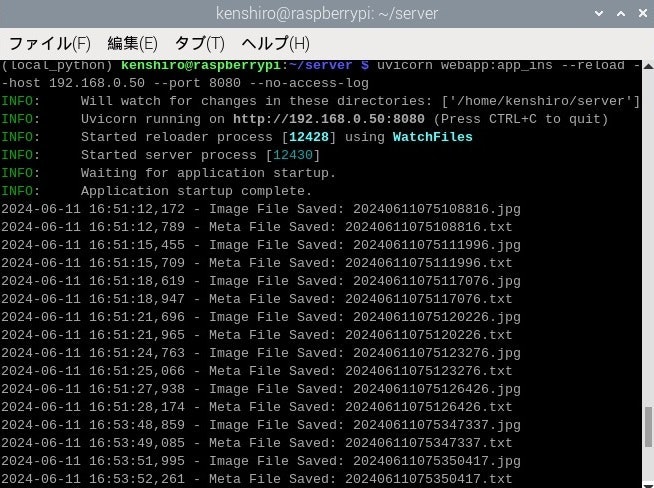Image resolution: width=654 pixels, height=488 pixels.
Task: Click filename 20240611075108816.jpg
Action: 437,209
